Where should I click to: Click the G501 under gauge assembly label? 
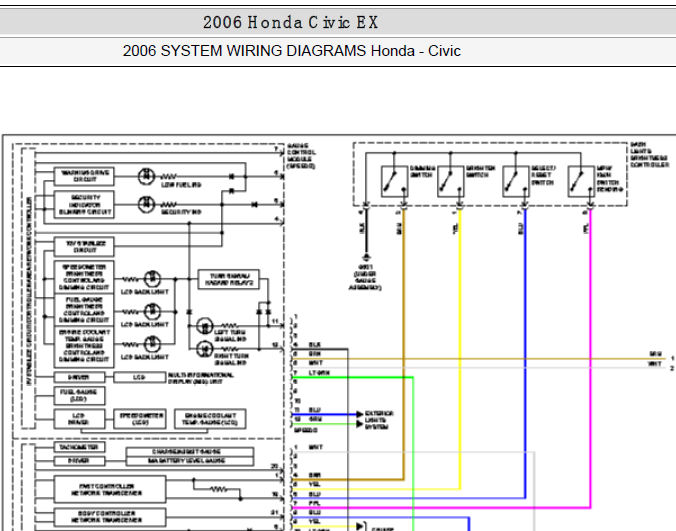tap(365, 277)
